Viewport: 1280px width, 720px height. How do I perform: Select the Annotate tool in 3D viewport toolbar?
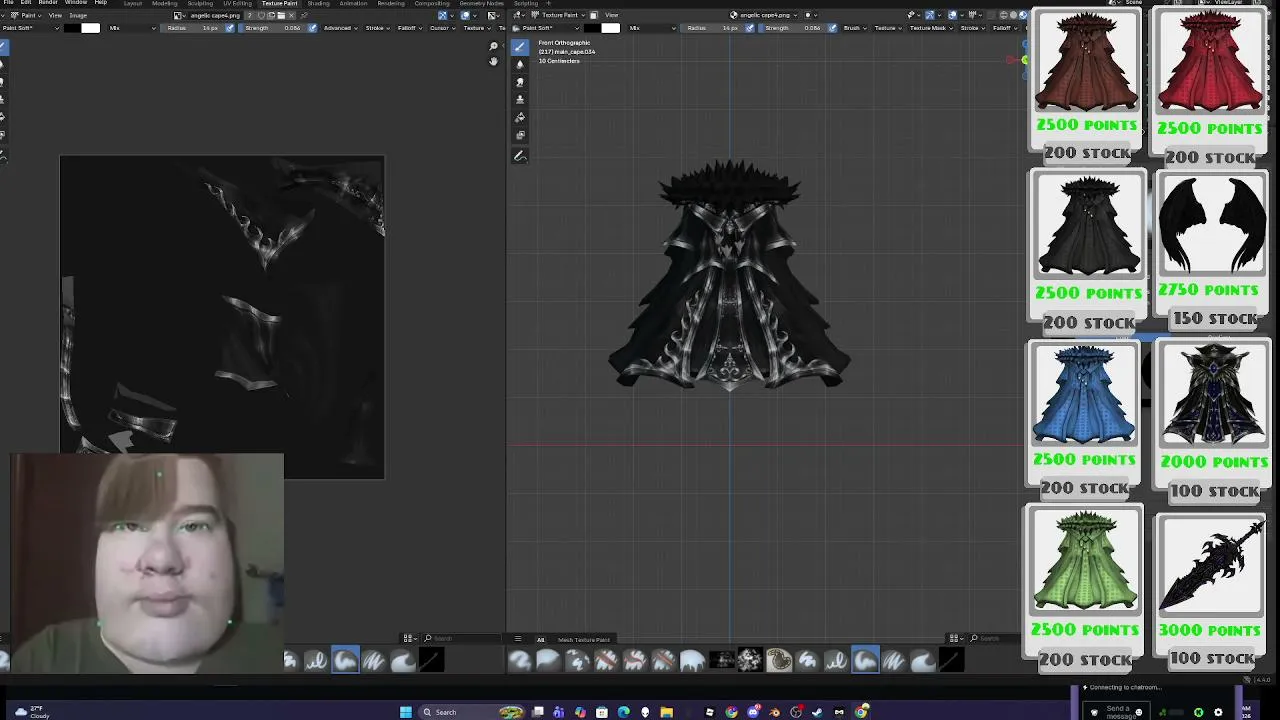tap(520, 157)
